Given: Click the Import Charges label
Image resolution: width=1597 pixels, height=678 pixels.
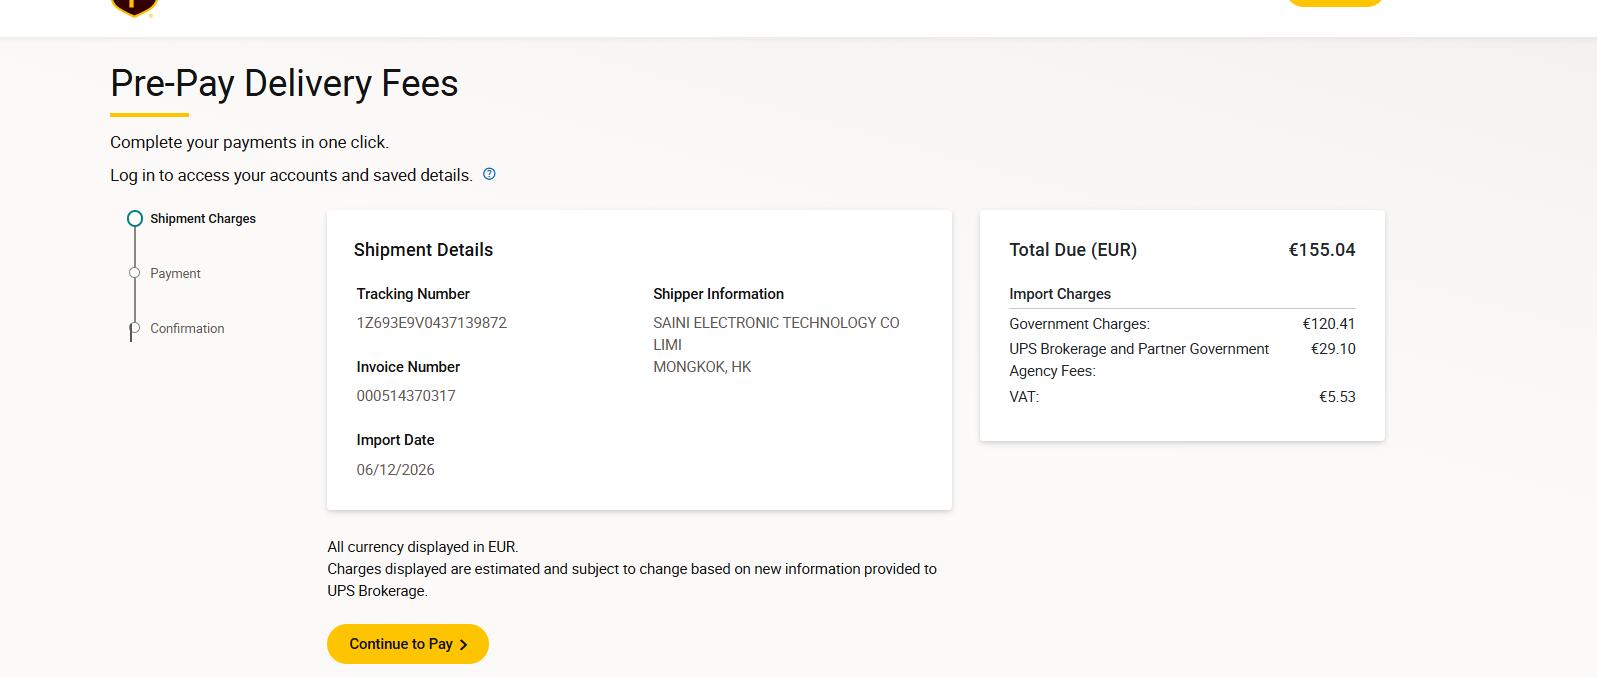Looking at the screenshot, I should (x=1060, y=294).
